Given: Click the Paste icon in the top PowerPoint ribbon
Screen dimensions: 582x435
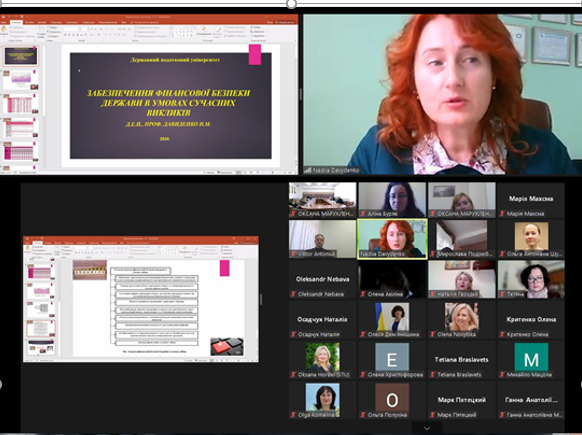Looking at the screenshot, I should tap(4, 30).
